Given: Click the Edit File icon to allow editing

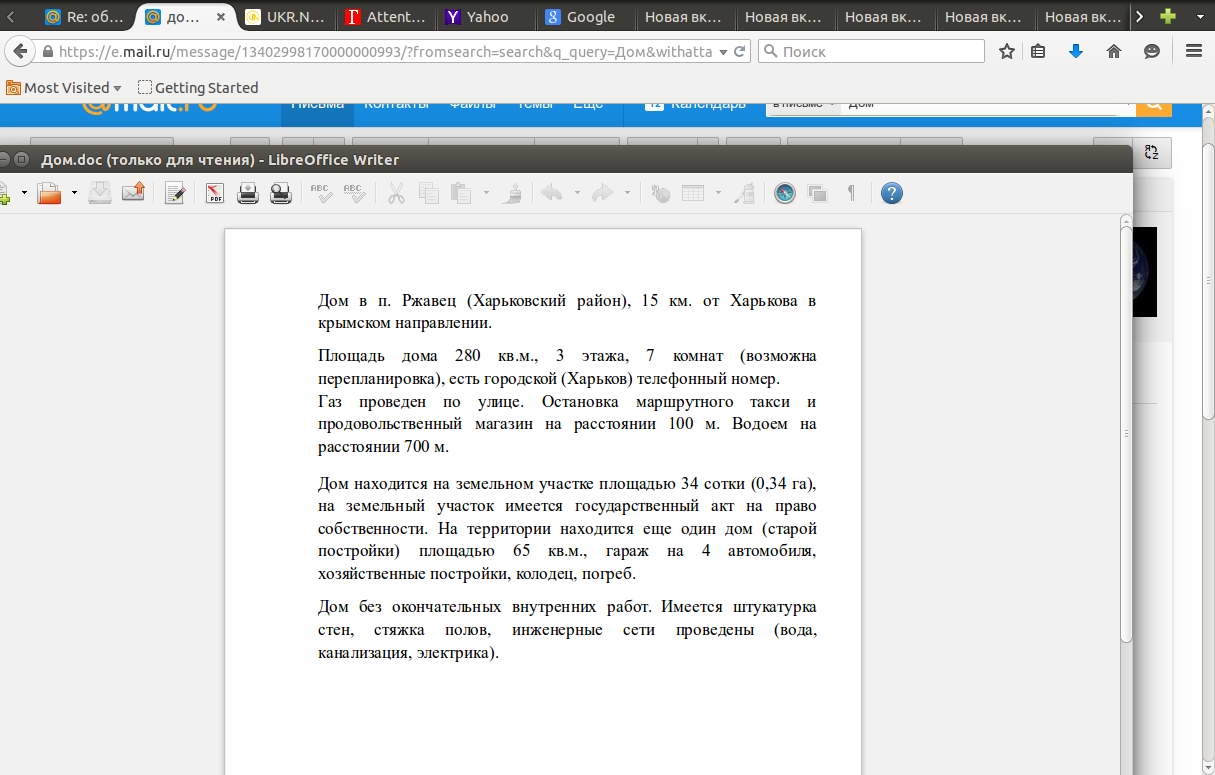Looking at the screenshot, I should [x=175, y=192].
